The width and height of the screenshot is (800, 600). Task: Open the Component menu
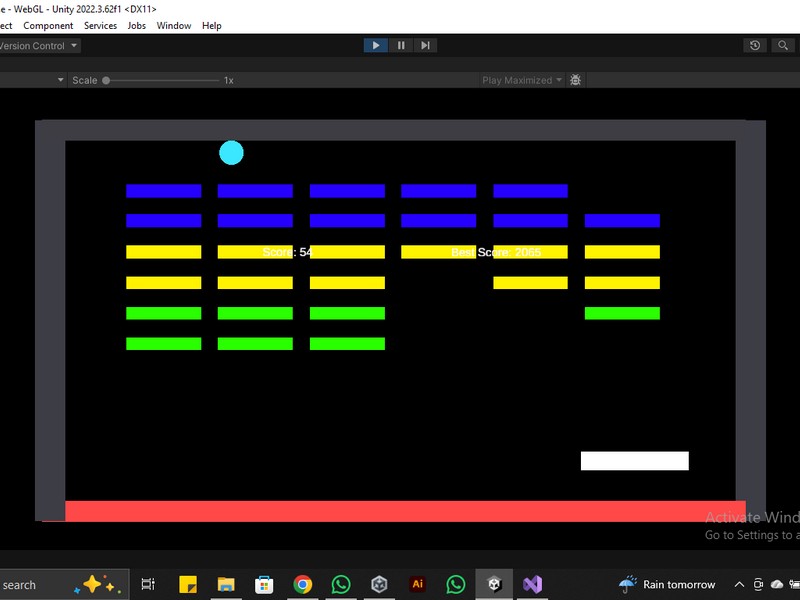click(48, 26)
